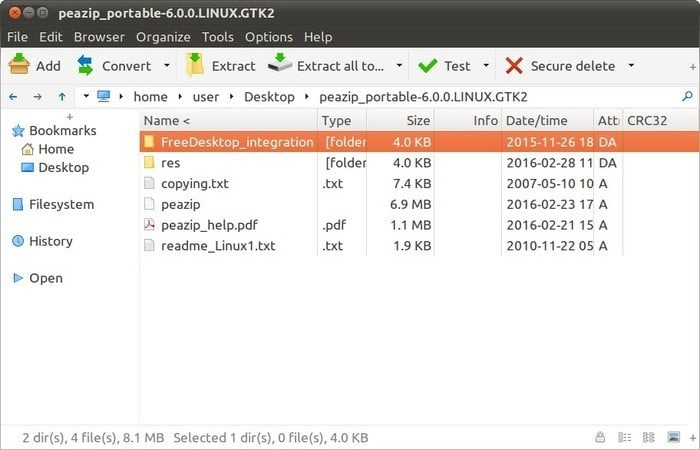Go forward with the right arrow
This screenshot has height=450, width=700.
pos(38,96)
